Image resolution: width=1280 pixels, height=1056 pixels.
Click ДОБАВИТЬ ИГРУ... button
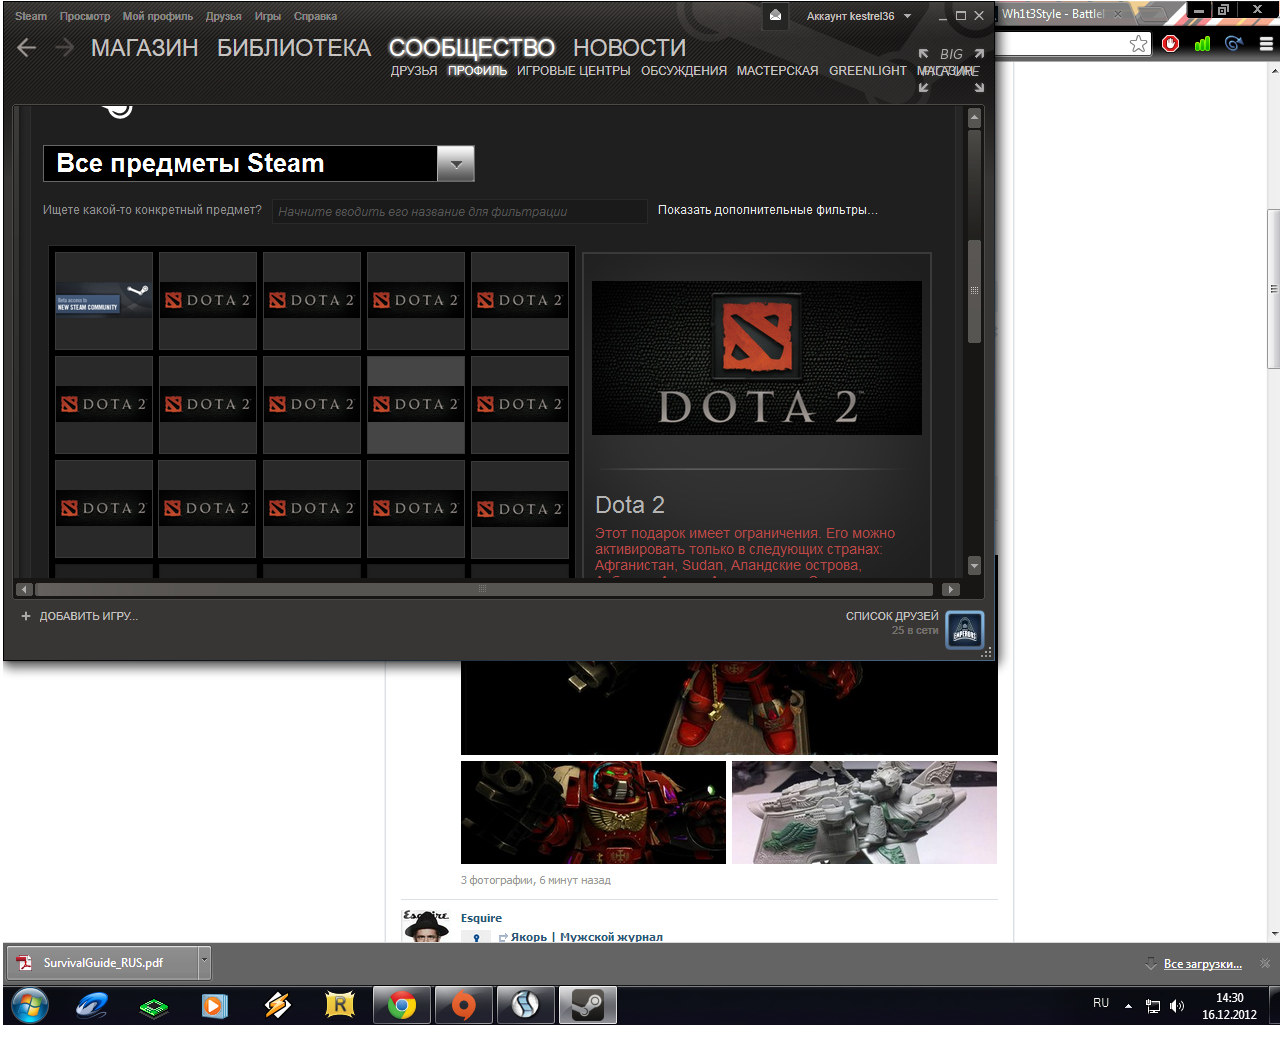pos(89,616)
